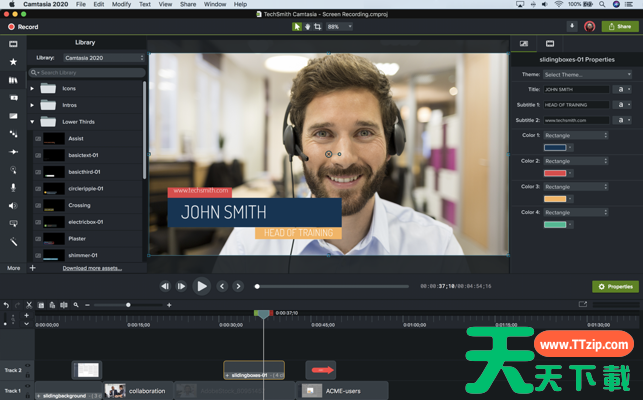Screen dimensions: 643x400
Task: Select the pan hand tool above canvas
Action: pyautogui.click(x=307, y=27)
